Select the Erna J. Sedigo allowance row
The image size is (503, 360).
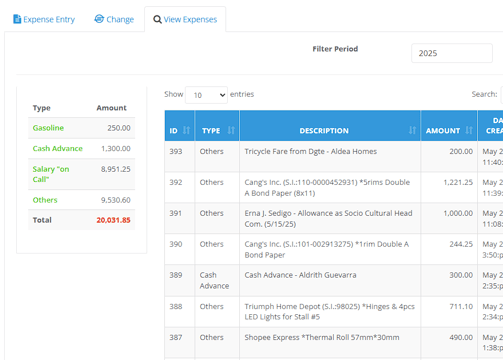[x=334, y=218]
